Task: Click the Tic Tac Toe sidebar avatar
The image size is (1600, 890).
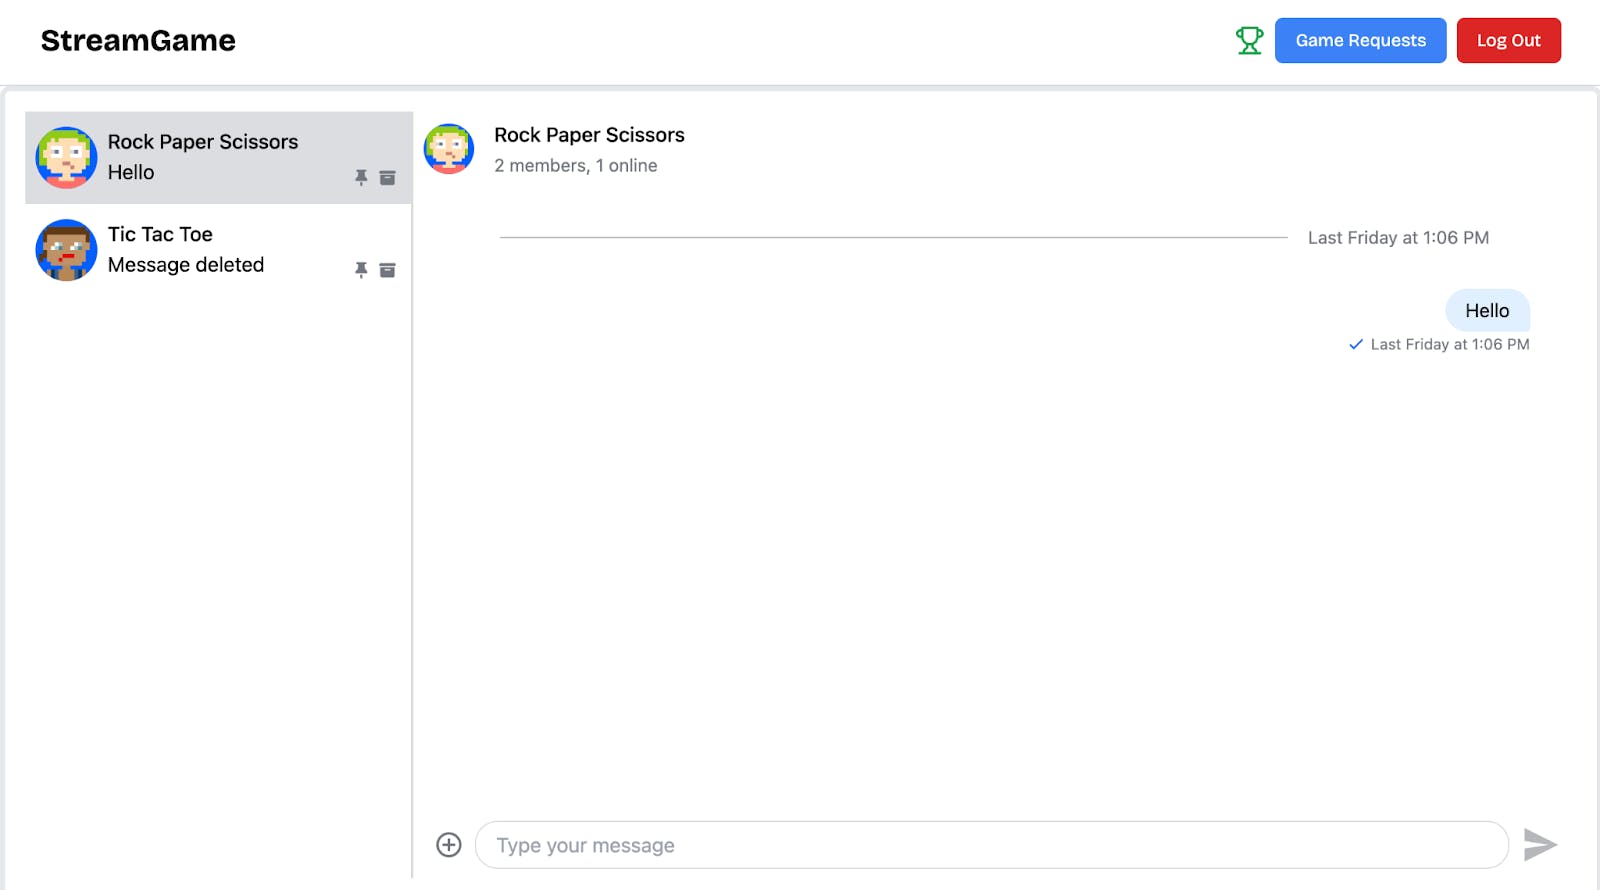Action: point(66,250)
